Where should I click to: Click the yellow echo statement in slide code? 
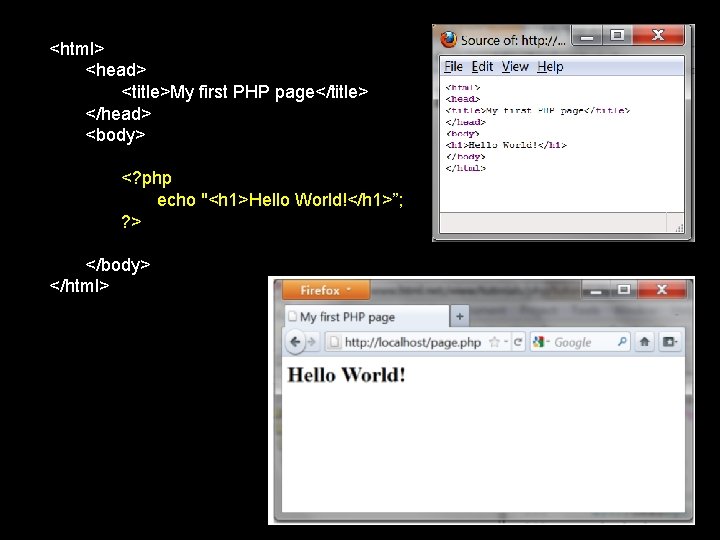click(280, 200)
